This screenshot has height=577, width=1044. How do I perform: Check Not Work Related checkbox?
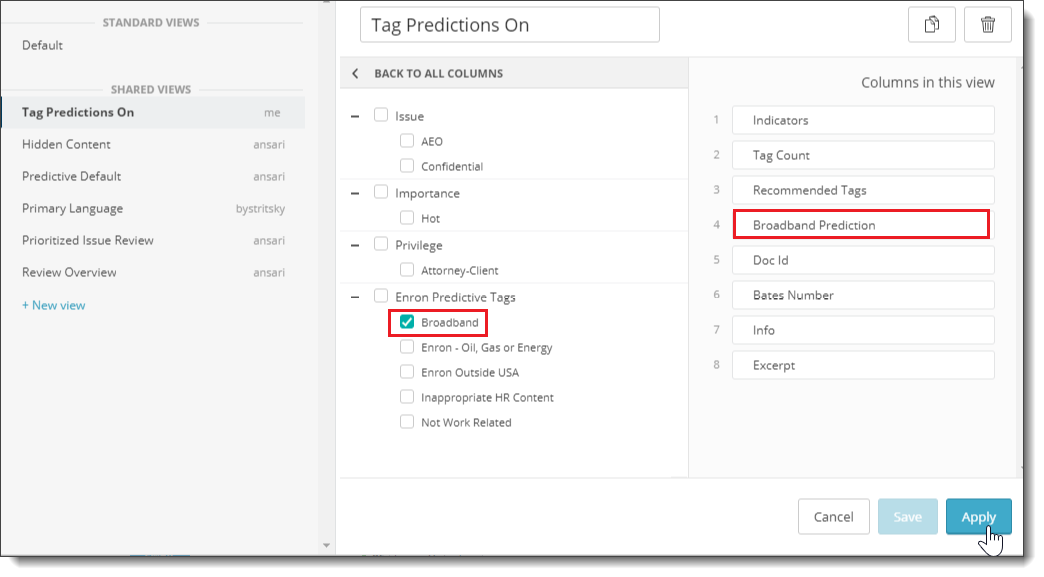coord(407,422)
